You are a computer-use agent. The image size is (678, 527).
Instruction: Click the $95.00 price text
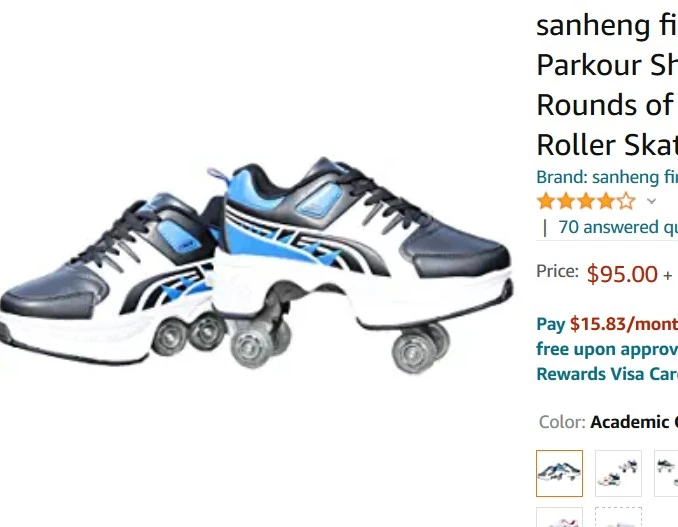click(622, 274)
